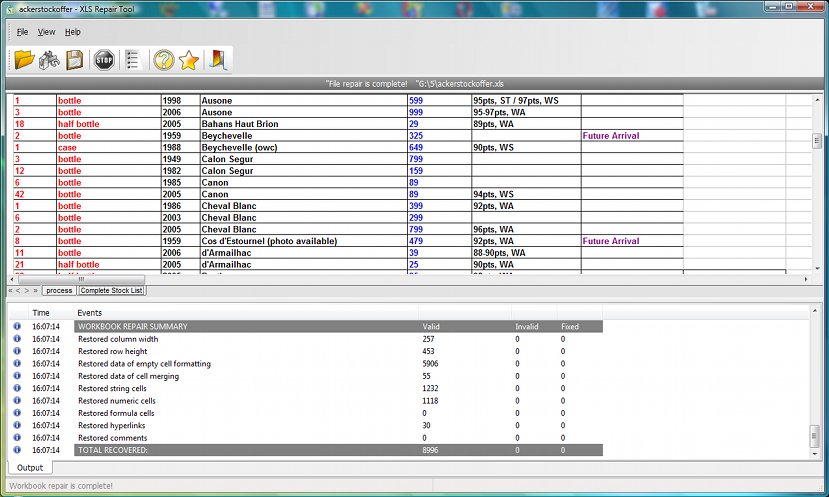Start file repair with the wrench tool icon
Image resolution: width=829 pixels, height=497 pixels.
pos(49,60)
